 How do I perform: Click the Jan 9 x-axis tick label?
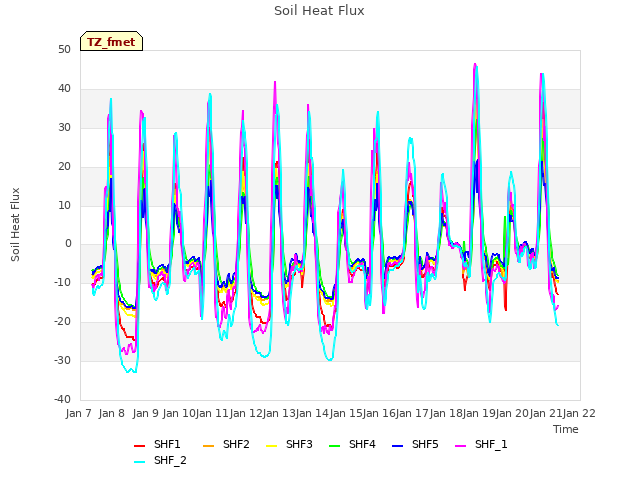point(145,413)
